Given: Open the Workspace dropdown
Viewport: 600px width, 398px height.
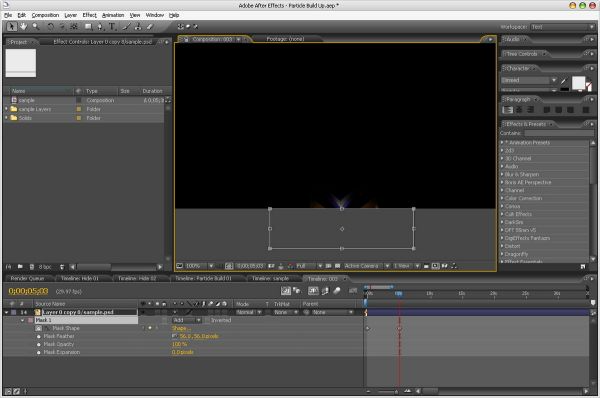Looking at the screenshot, I should [x=562, y=27].
